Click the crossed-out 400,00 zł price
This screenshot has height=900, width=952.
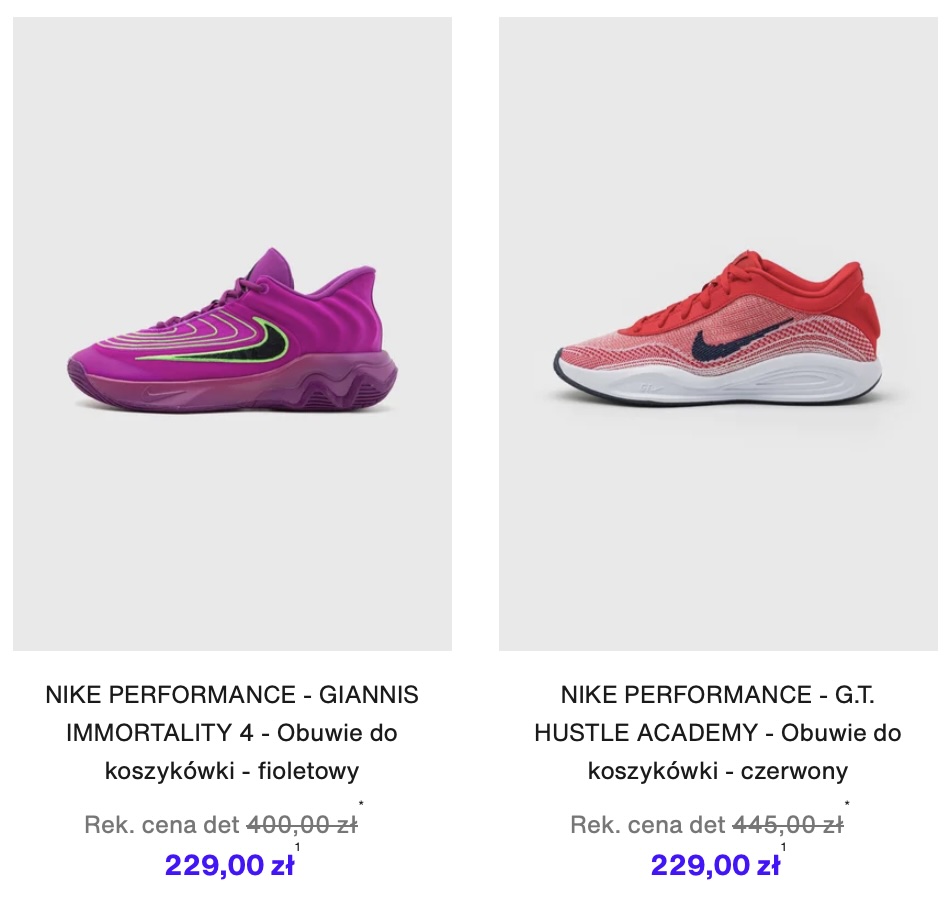coord(302,825)
